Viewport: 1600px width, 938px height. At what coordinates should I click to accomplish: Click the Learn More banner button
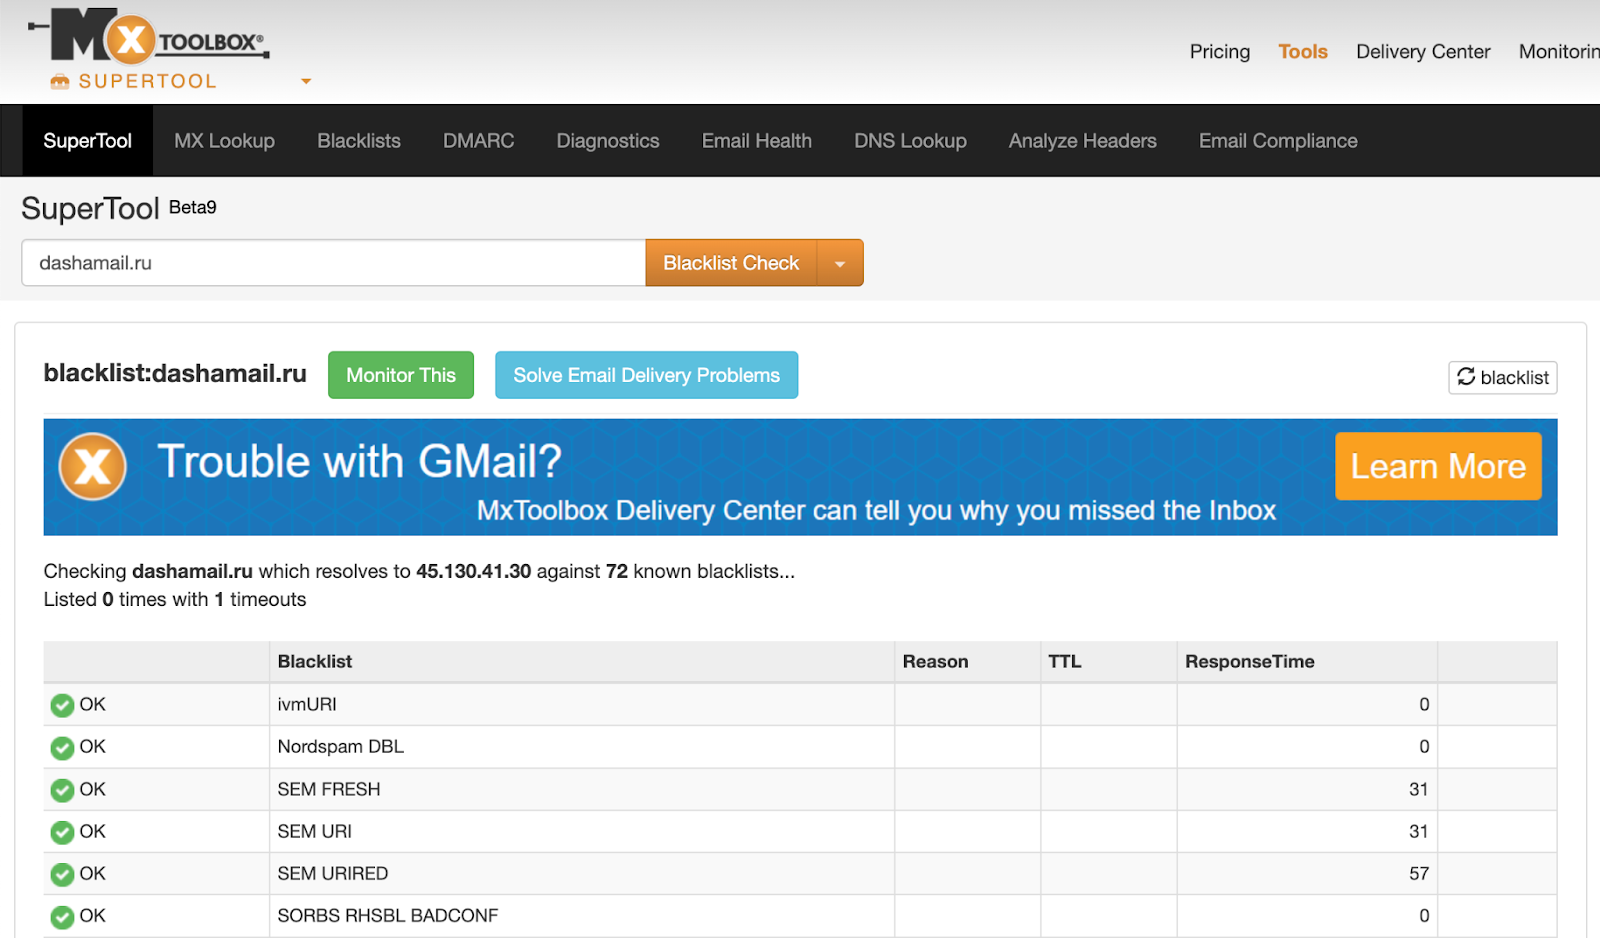coord(1438,466)
